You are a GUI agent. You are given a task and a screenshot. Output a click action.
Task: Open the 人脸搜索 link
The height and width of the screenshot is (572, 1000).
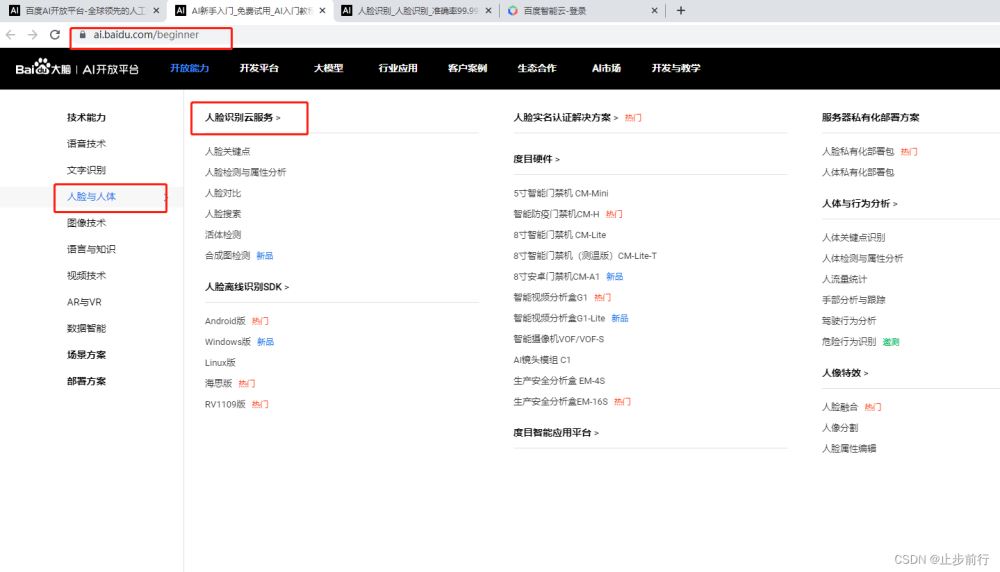[x=223, y=214]
